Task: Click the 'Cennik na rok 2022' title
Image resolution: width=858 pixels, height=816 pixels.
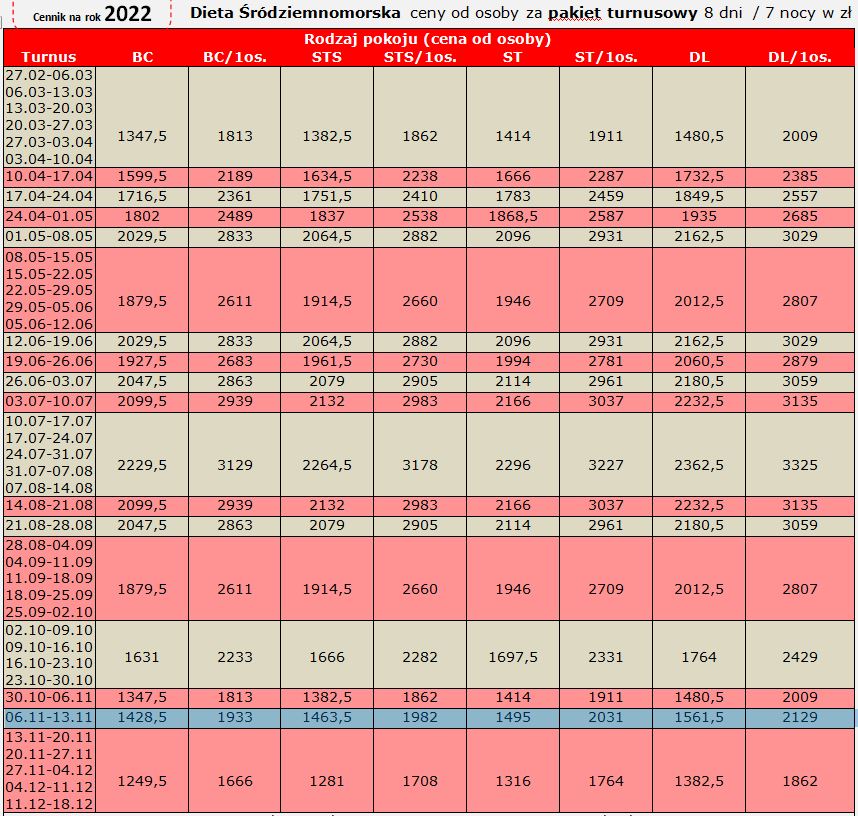Action: [x=92, y=14]
